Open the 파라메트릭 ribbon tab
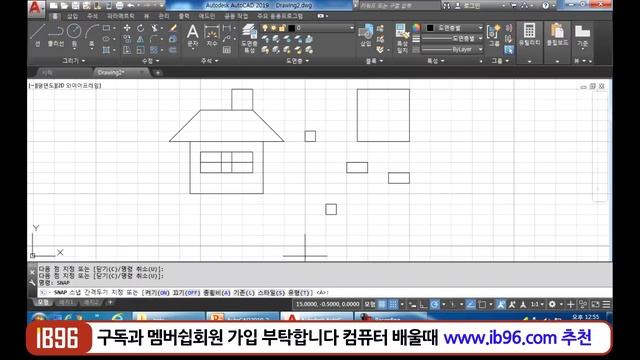Image resolution: width=640 pixels, height=360 pixels. coord(120,16)
